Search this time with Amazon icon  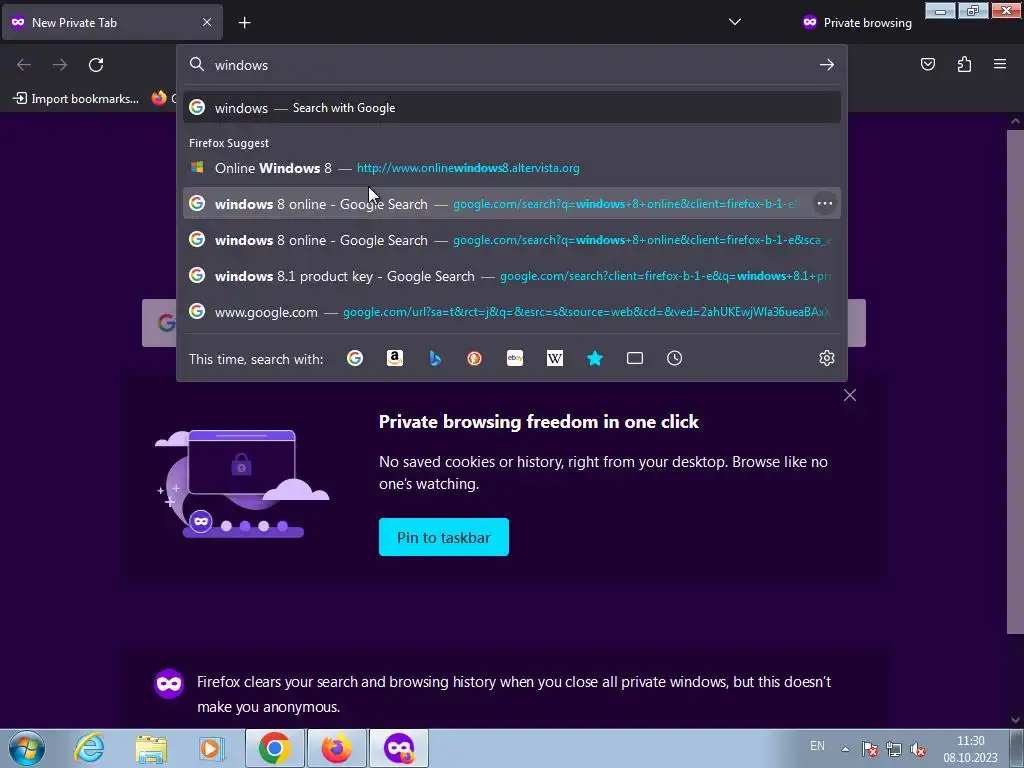click(x=394, y=358)
